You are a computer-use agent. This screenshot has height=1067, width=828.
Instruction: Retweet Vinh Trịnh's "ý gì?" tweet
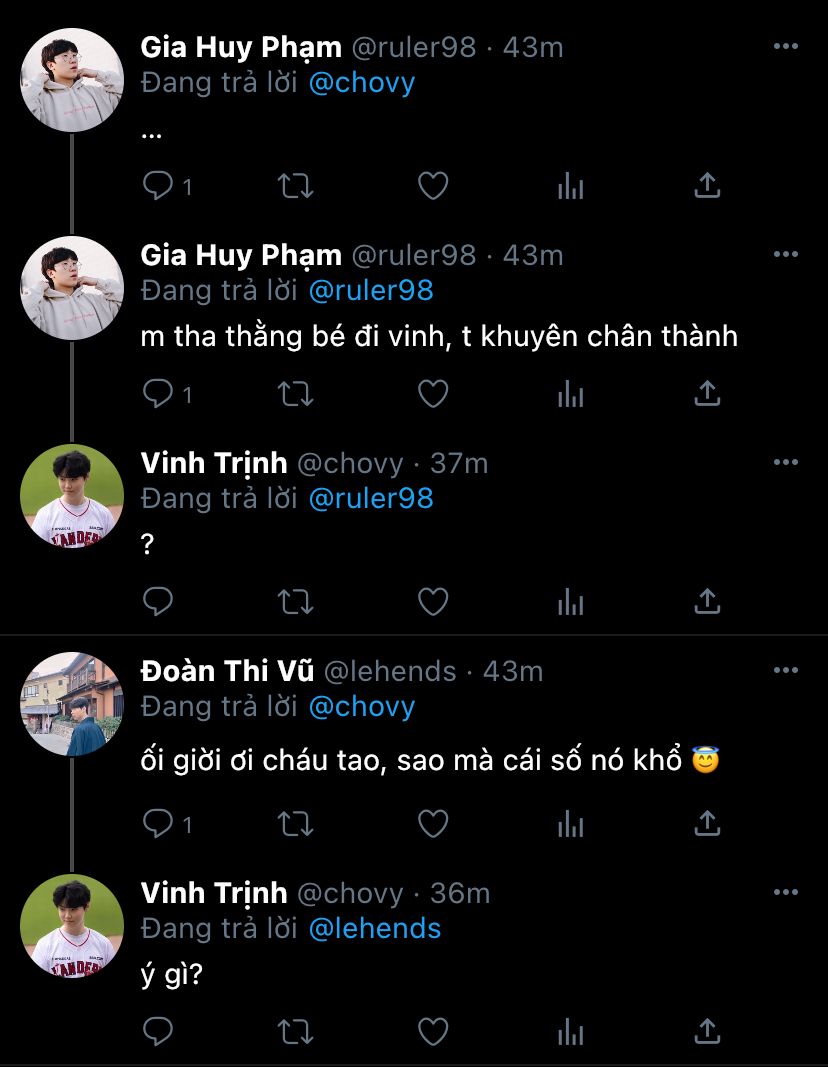[295, 1031]
